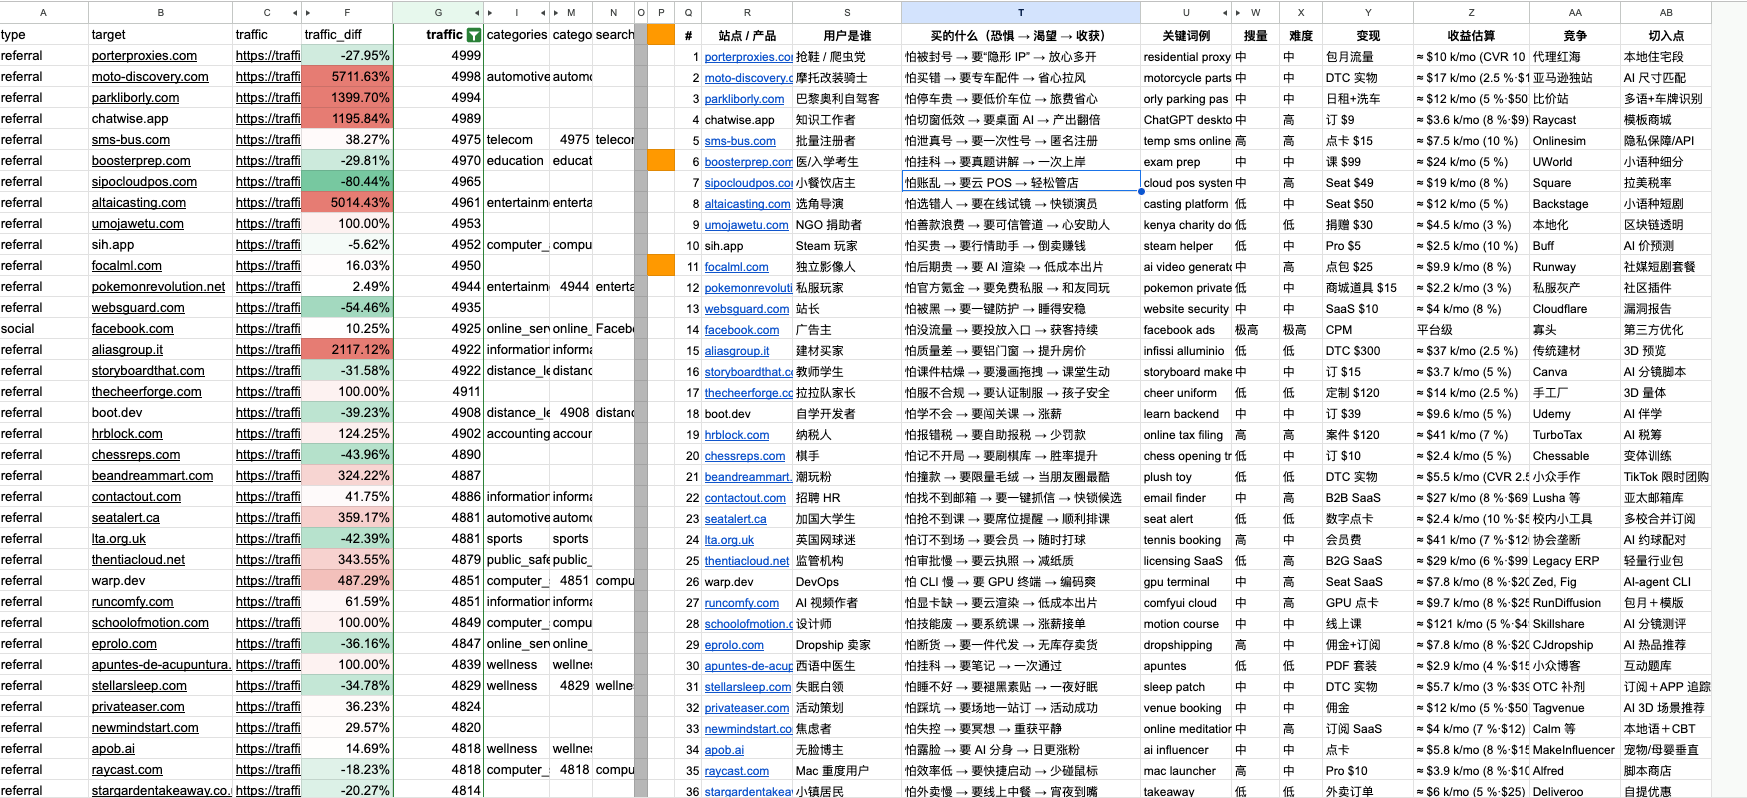
Task: Select the 'Cloudflare' competitor cell
Action: pyautogui.click(x=1574, y=309)
